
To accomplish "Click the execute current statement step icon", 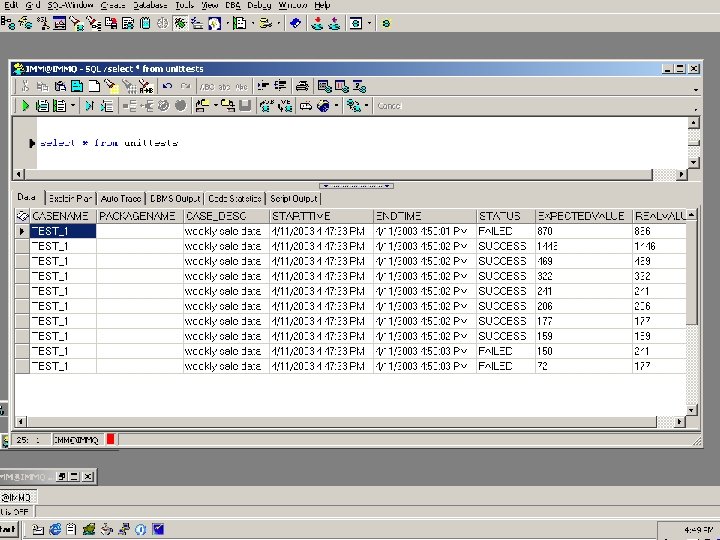I will [89, 106].
